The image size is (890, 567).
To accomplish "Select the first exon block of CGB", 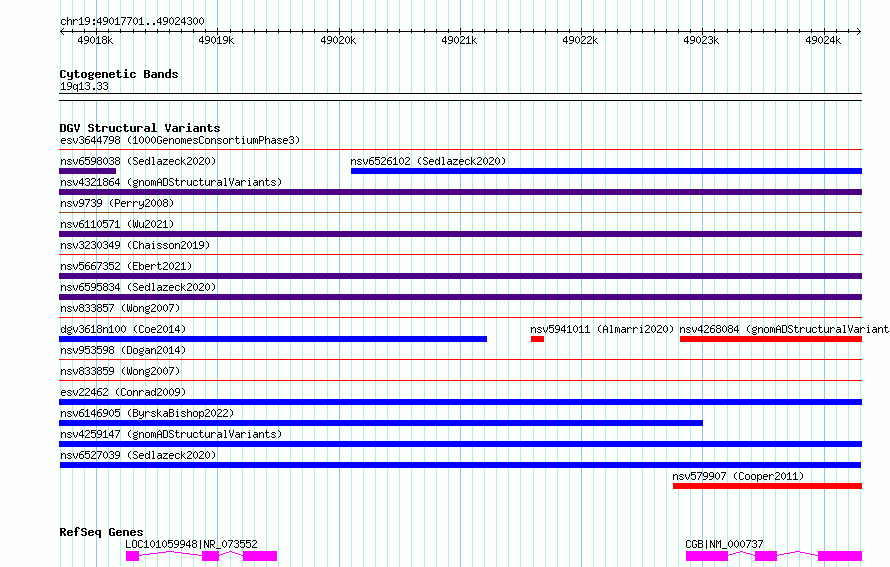I will tap(707, 556).
